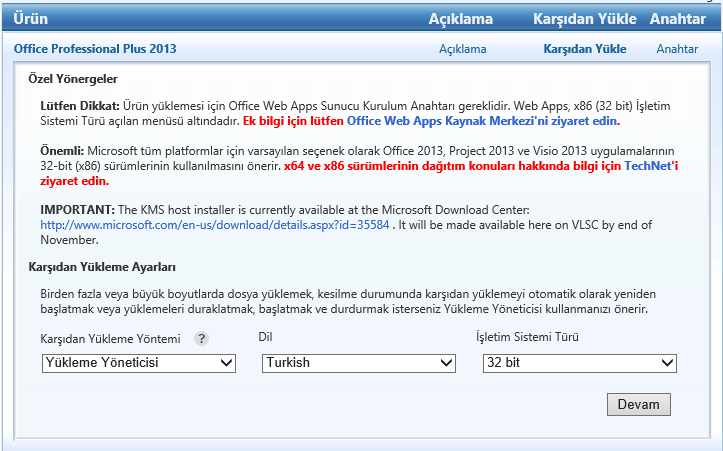This screenshot has height=451, width=723.
Task: Click the help question mark icon
Action: [x=201, y=338]
